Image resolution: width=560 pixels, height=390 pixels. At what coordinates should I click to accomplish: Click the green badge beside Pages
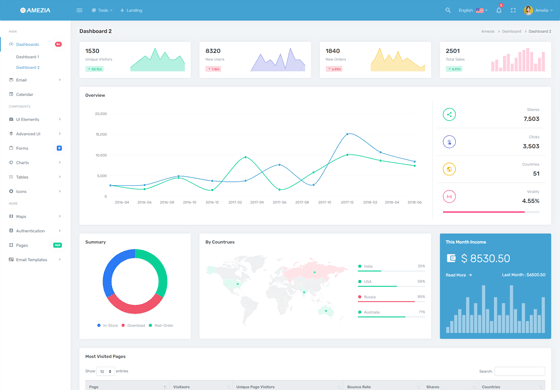(57, 245)
